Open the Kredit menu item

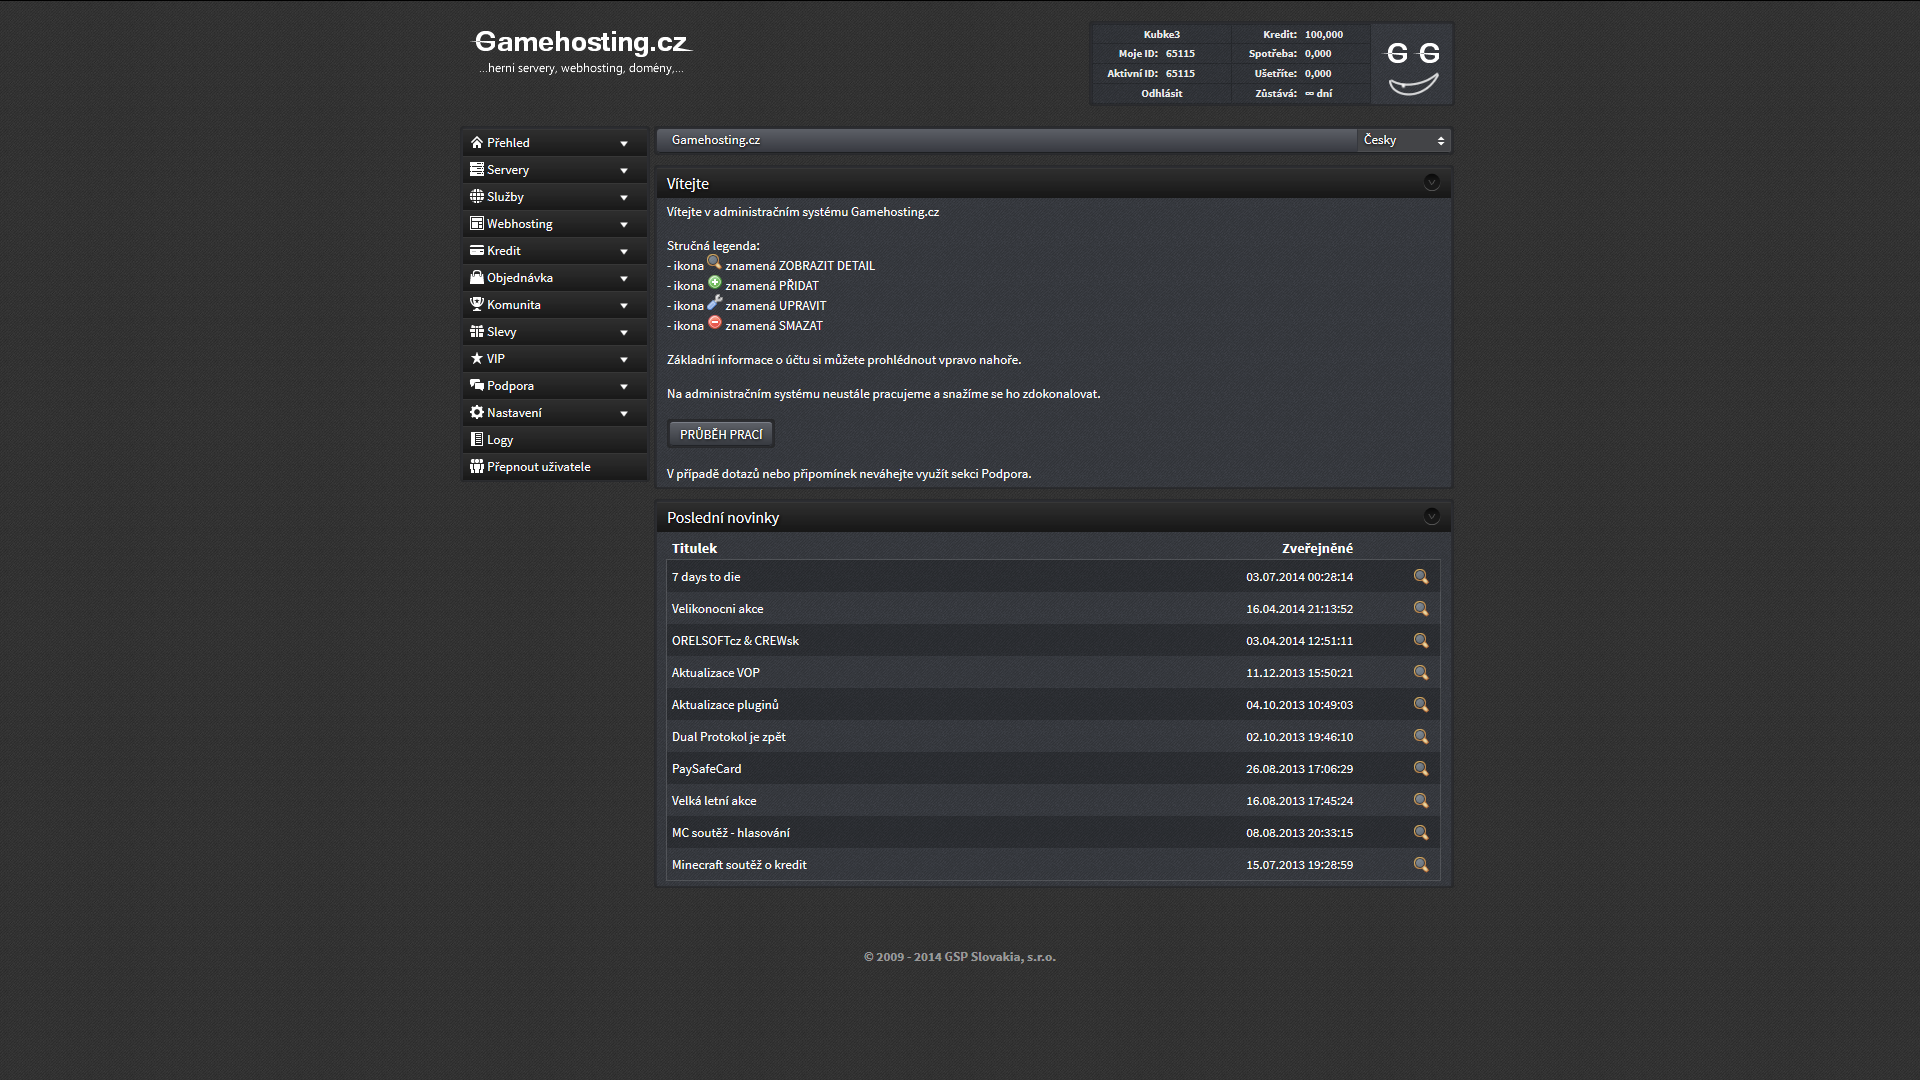554,250
